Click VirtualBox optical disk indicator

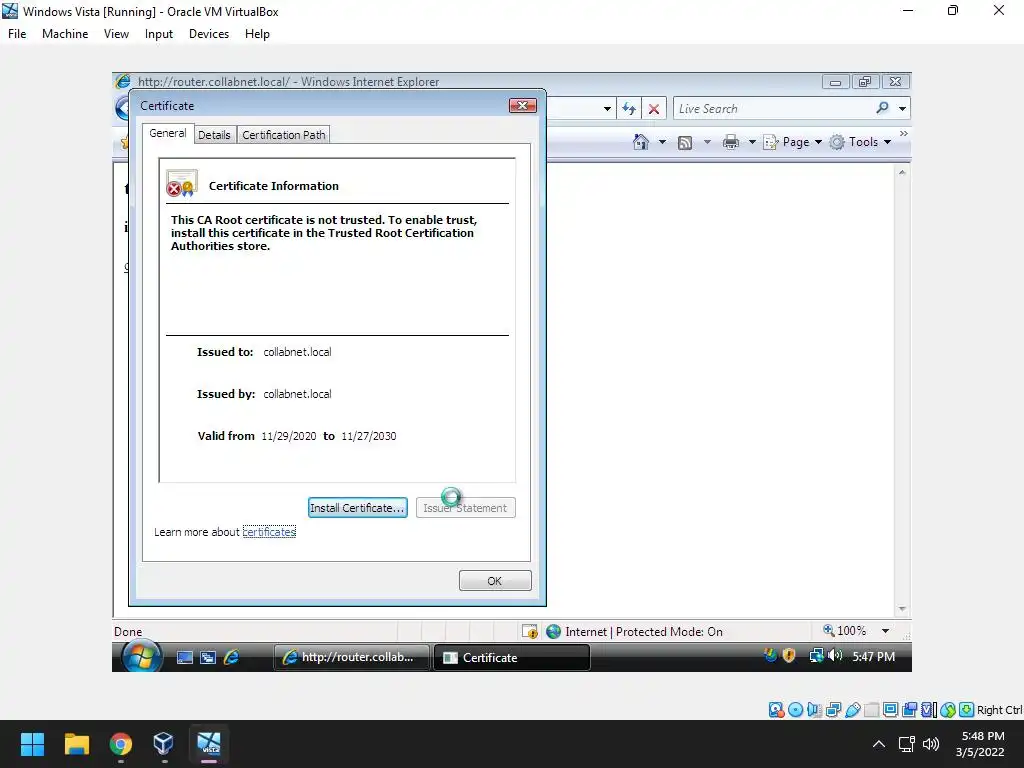click(795, 710)
